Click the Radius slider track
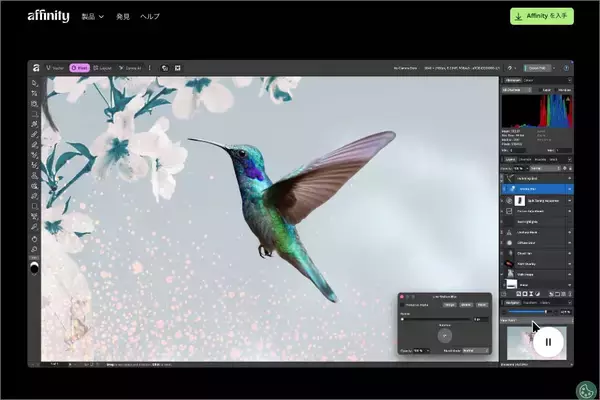Viewport: 600px width, 400px height. tap(436, 319)
